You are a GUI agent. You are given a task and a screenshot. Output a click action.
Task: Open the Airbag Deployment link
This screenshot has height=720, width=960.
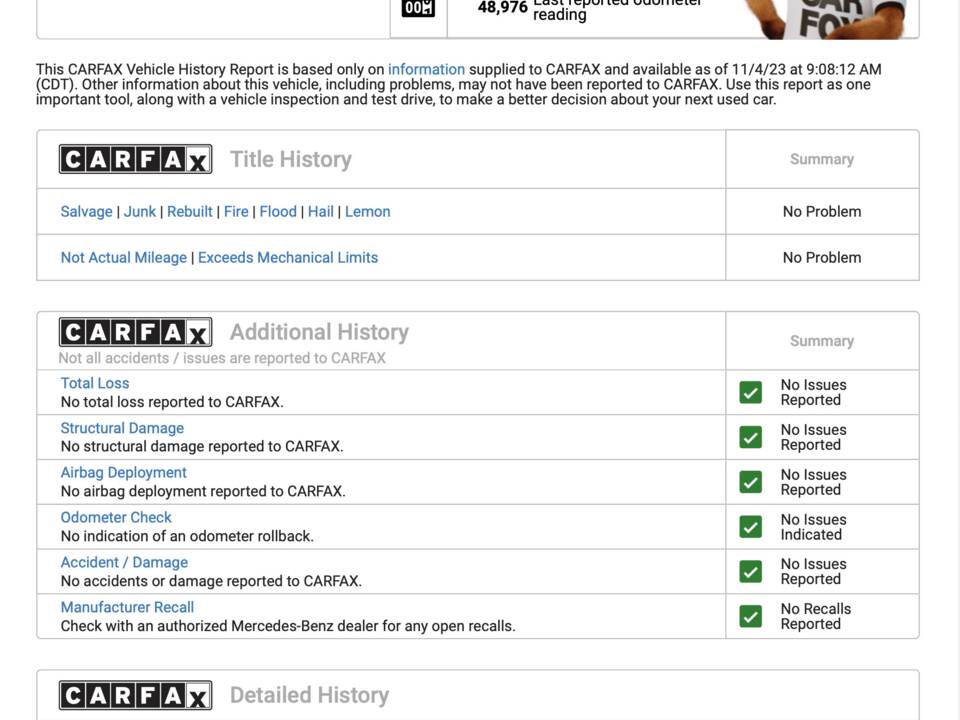point(124,473)
